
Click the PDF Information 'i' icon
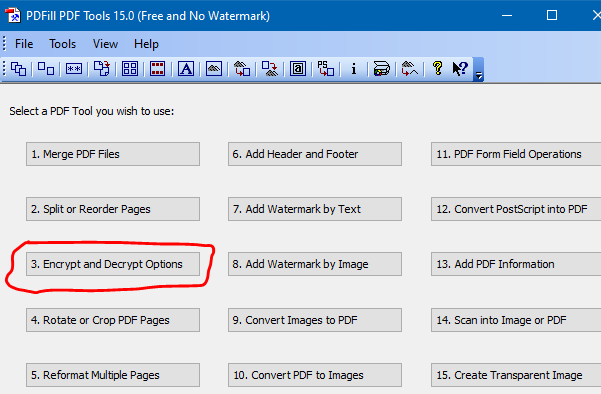[x=353, y=69]
